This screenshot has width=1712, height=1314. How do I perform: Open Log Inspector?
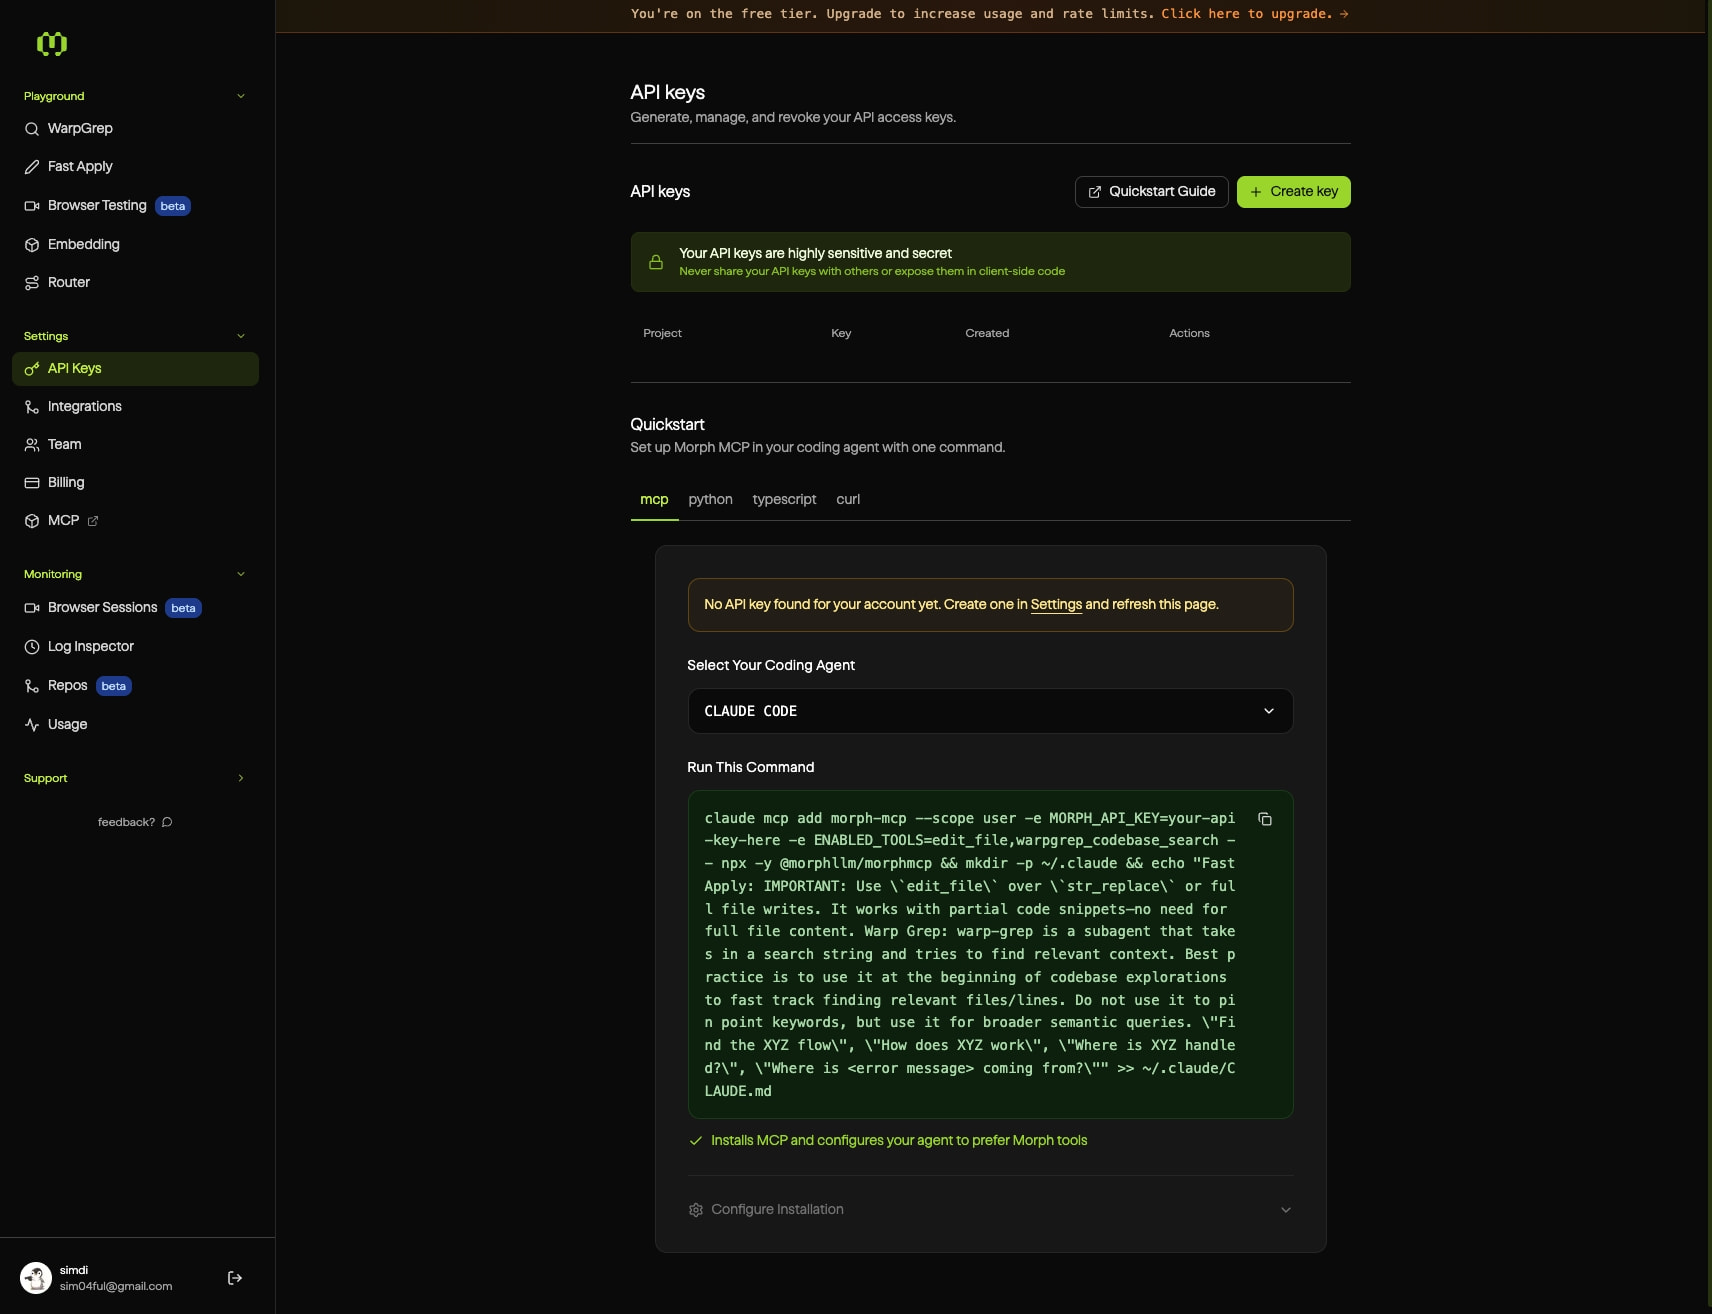(x=135, y=647)
